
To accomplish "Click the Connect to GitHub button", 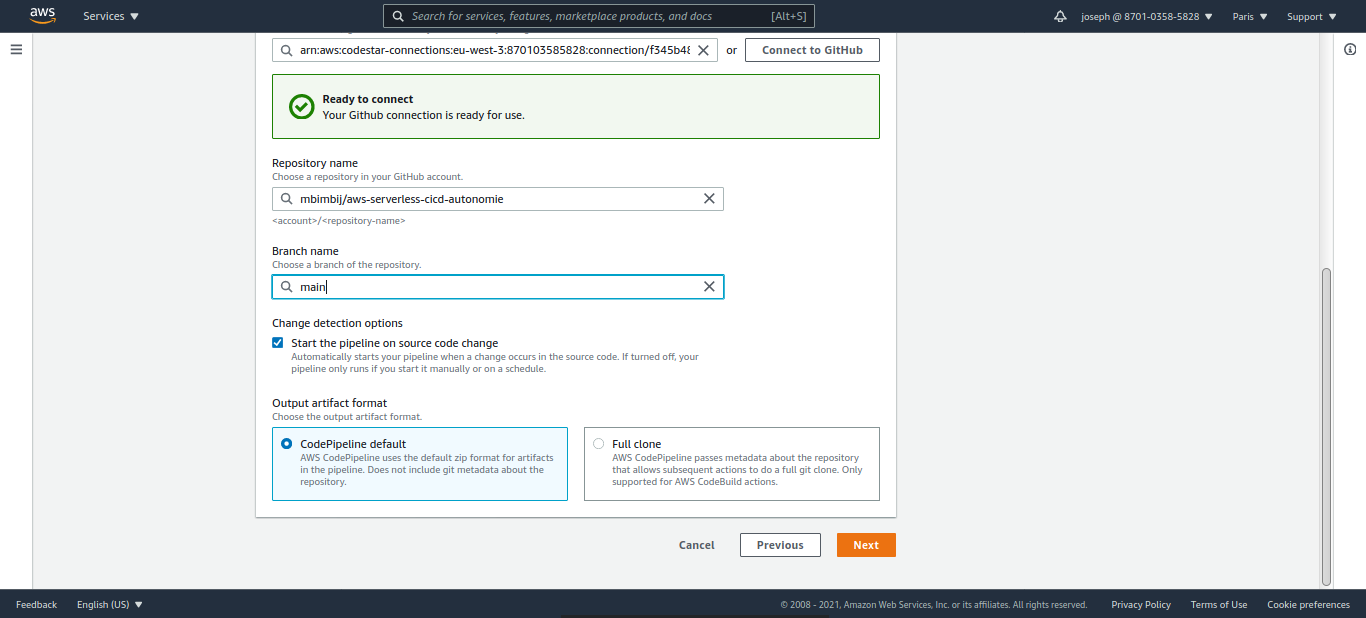I will pos(812,50).
